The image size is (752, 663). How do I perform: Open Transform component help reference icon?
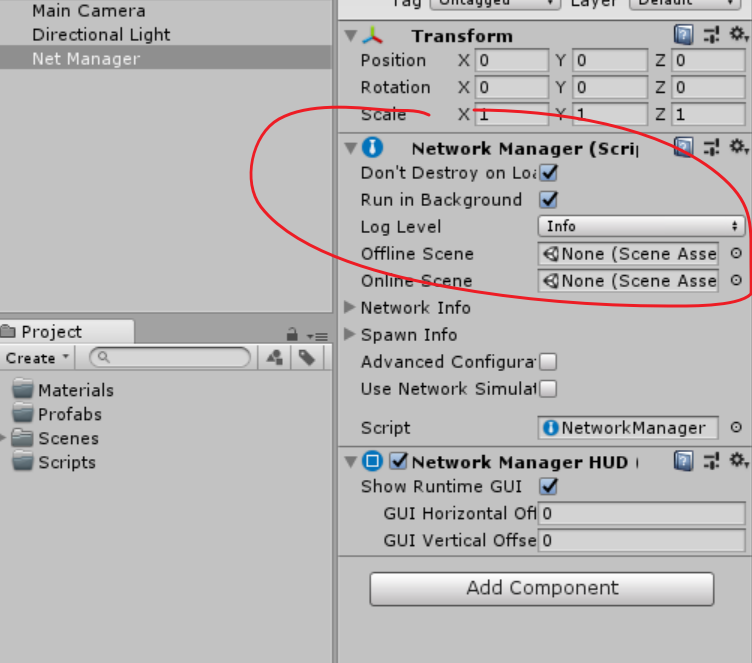coord(683,35)
